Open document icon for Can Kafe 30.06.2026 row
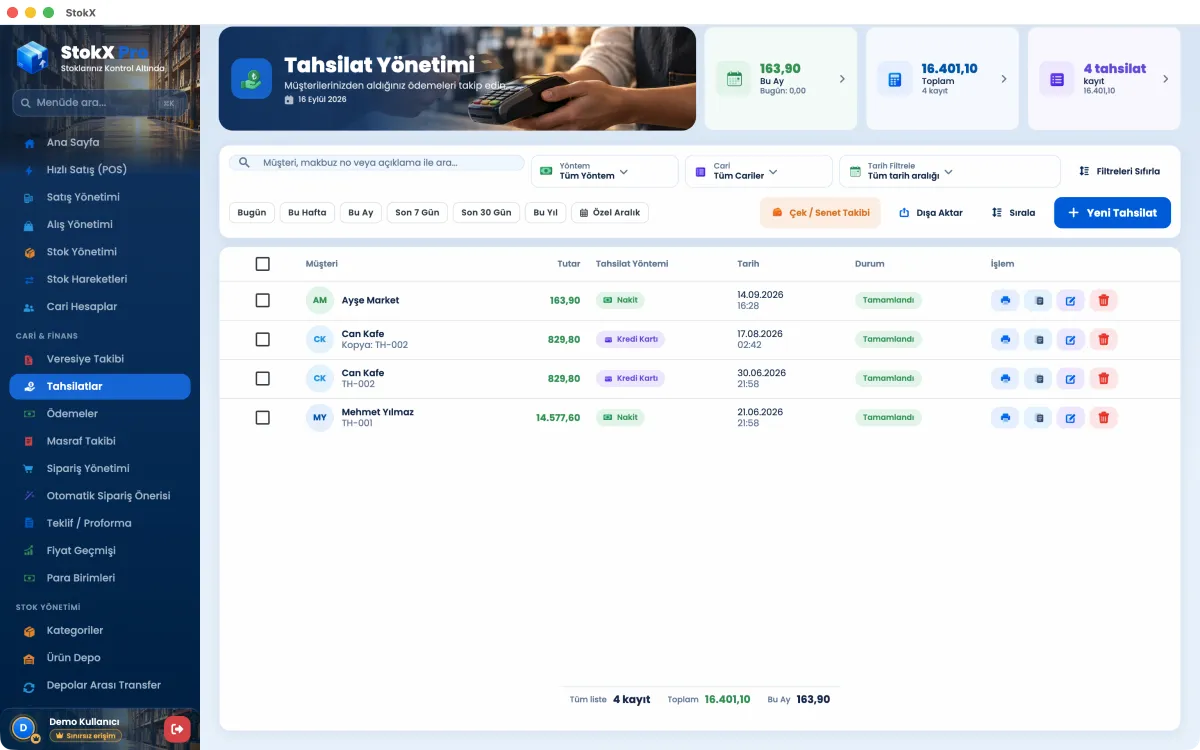The image size is (1200, 750). (x=1038, y=378)
